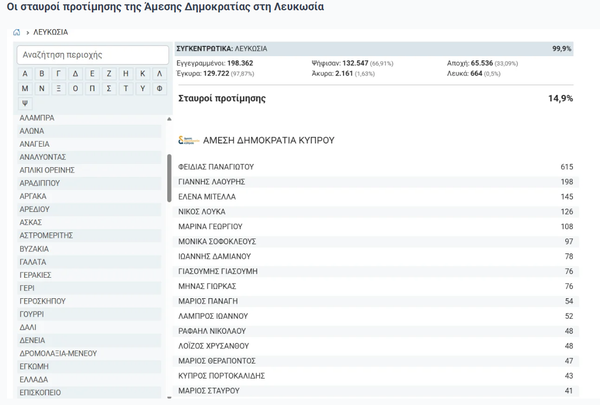Filter regions by letter Λ
The image size is (600, 405).
160,73
